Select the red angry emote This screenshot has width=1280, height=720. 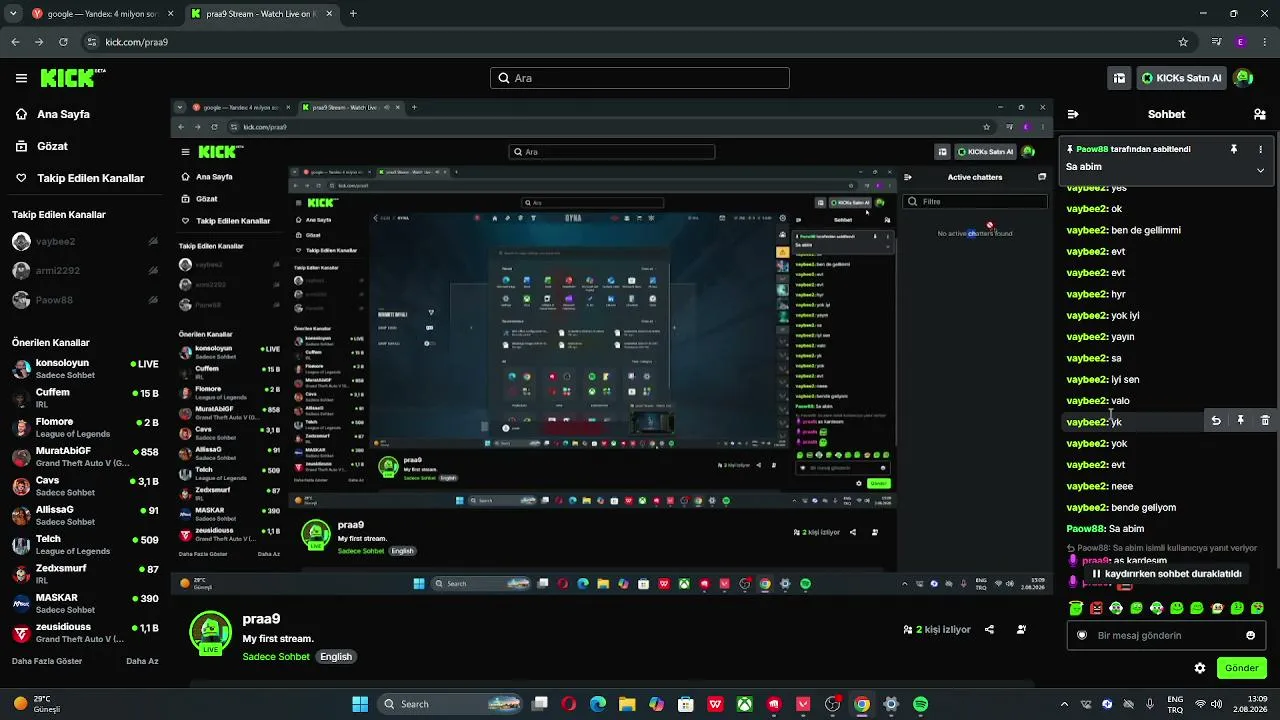click(1096, 608)
